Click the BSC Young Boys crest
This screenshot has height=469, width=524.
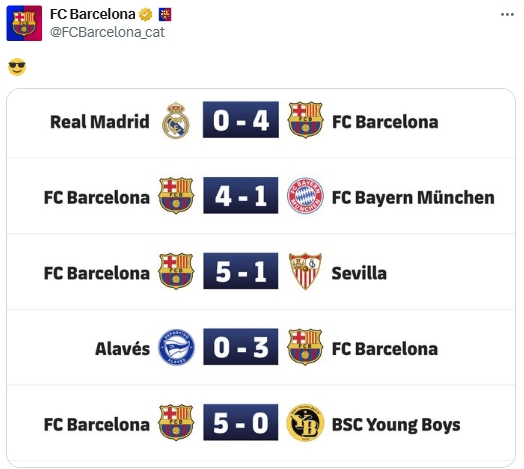(305, 423)
